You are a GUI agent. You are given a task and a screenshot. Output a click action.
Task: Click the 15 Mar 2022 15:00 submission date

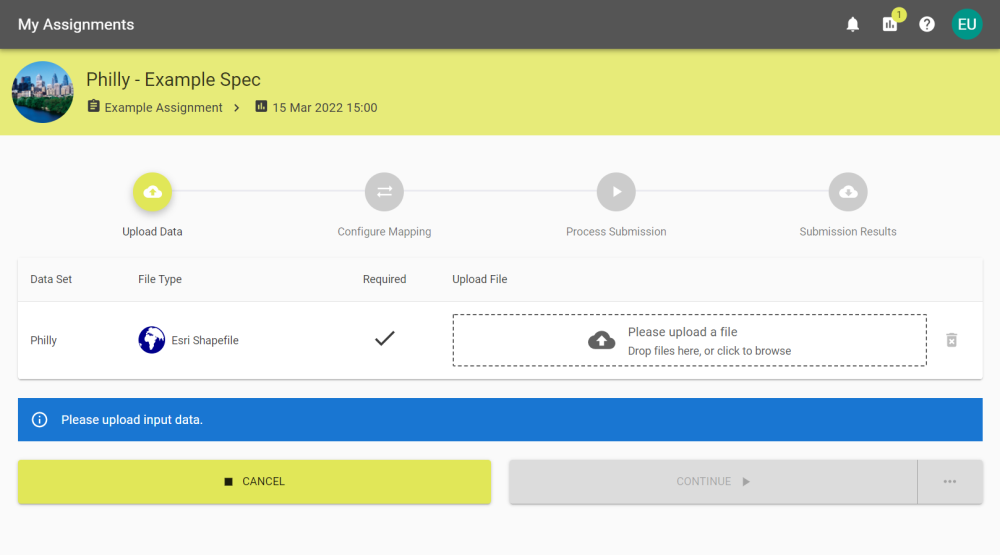[325, 108]
